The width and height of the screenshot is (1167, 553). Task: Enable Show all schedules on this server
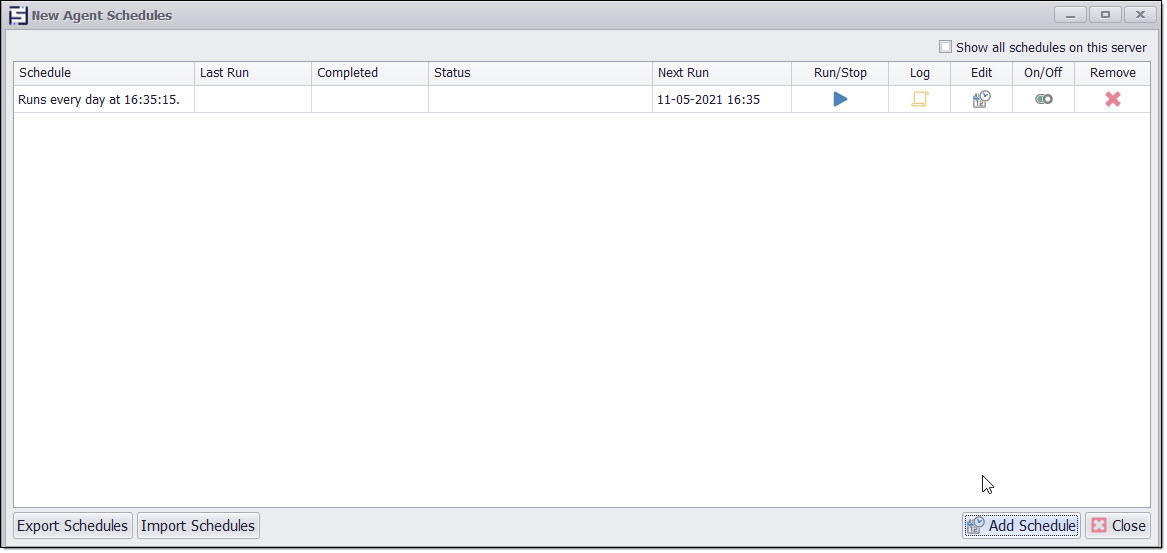coord(945,47)
